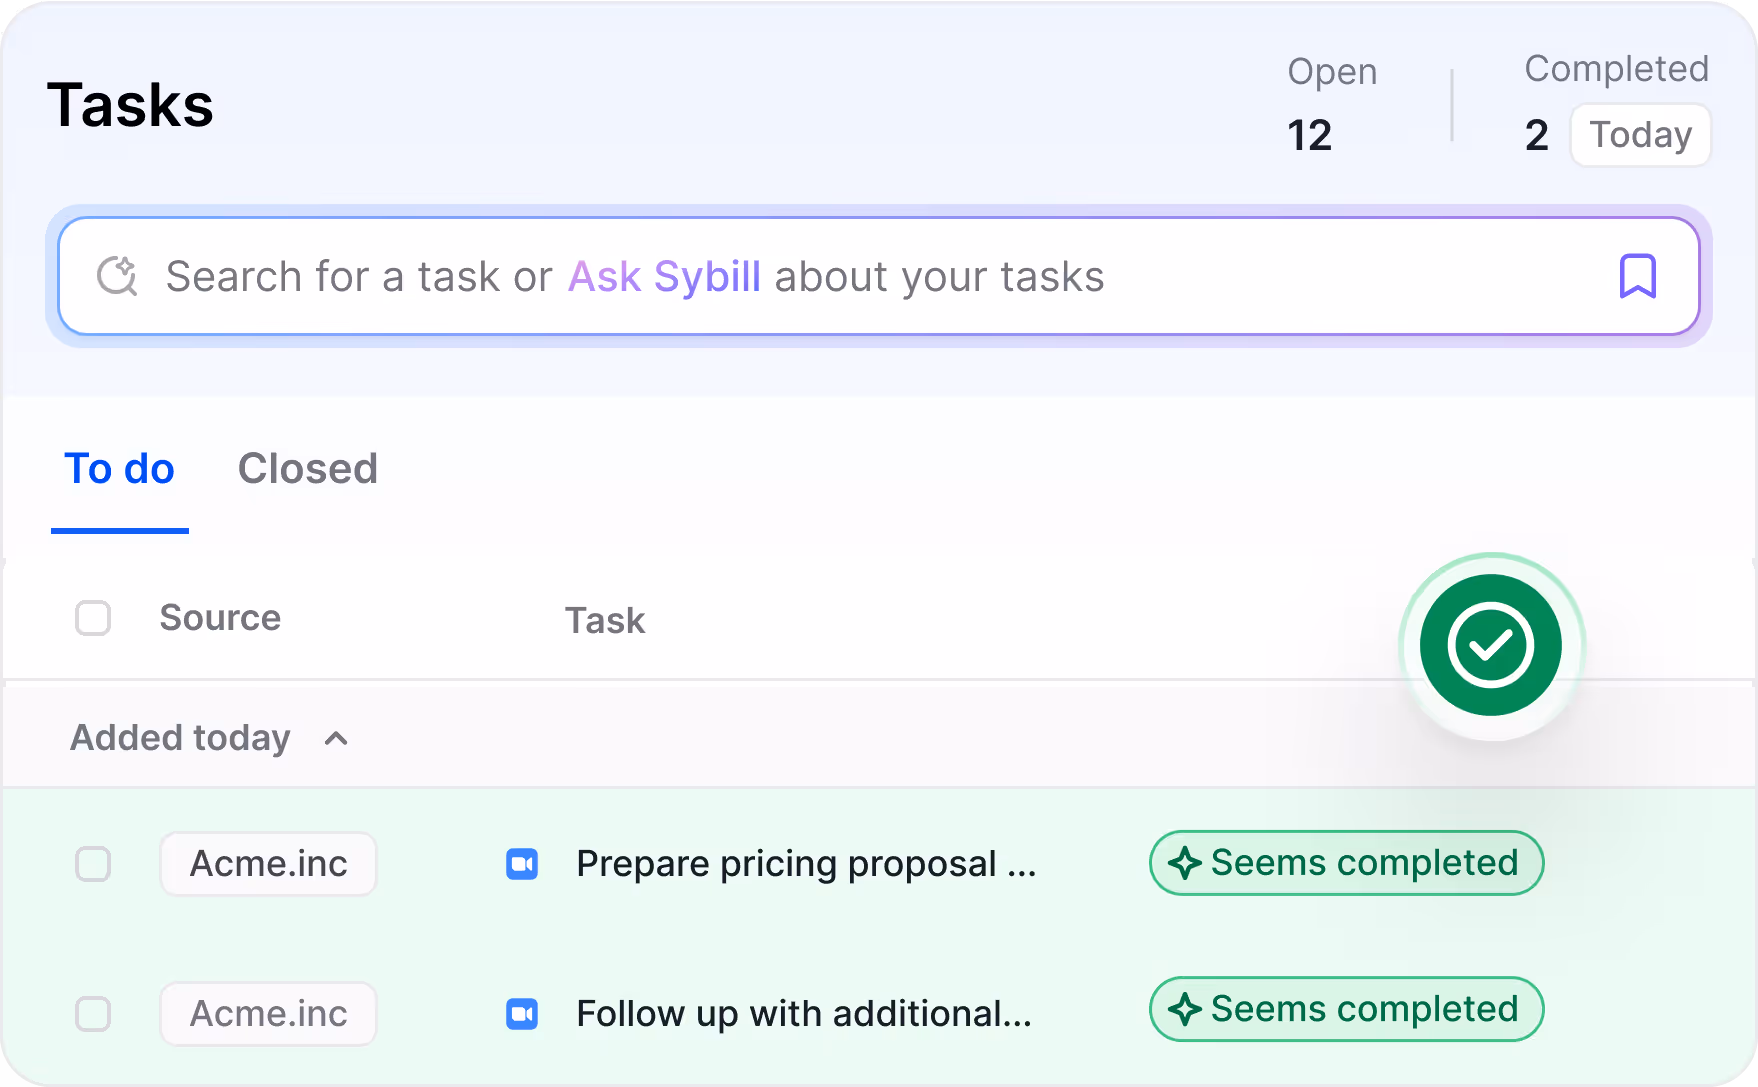This screenshot has width=1758, height=1087.
Task: Toggle the select-all checkbox by Source
Action: click(x=93, y=618)
